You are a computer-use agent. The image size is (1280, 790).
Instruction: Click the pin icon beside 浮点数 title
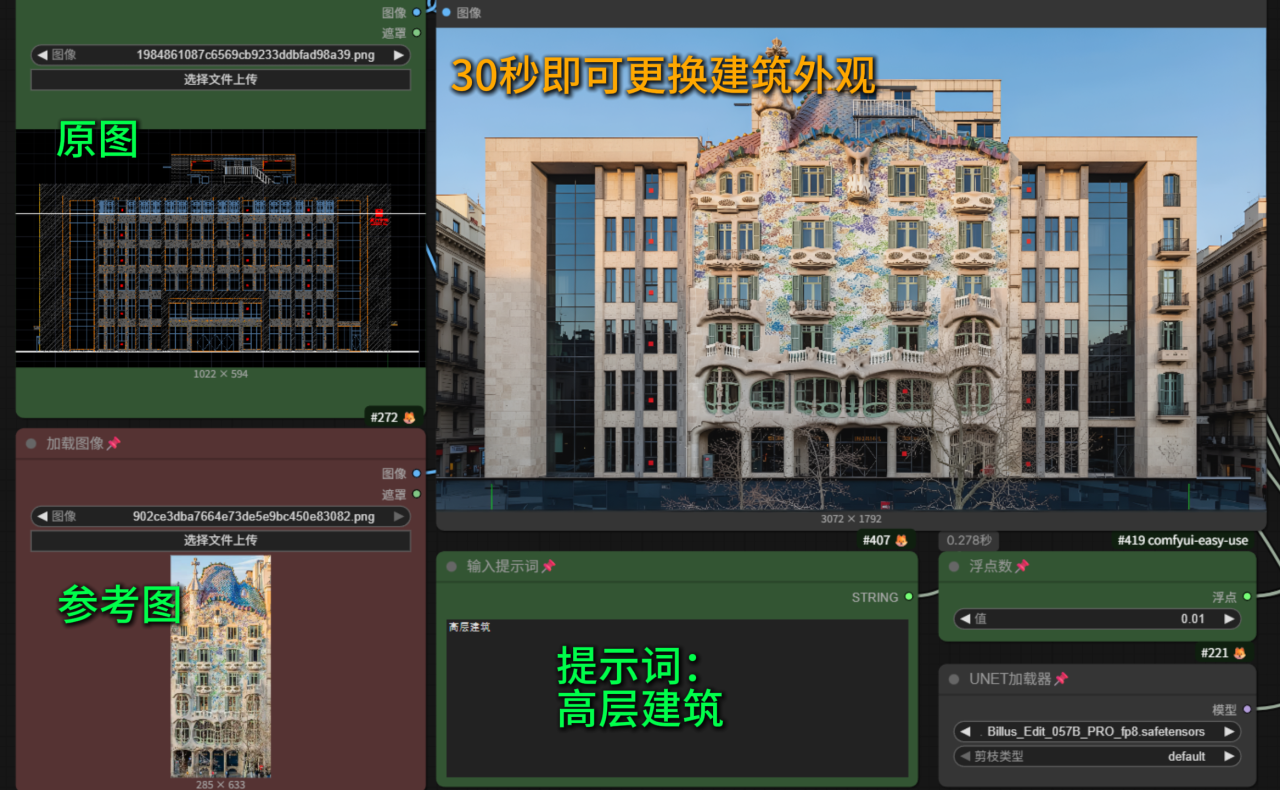point(1022,566)
